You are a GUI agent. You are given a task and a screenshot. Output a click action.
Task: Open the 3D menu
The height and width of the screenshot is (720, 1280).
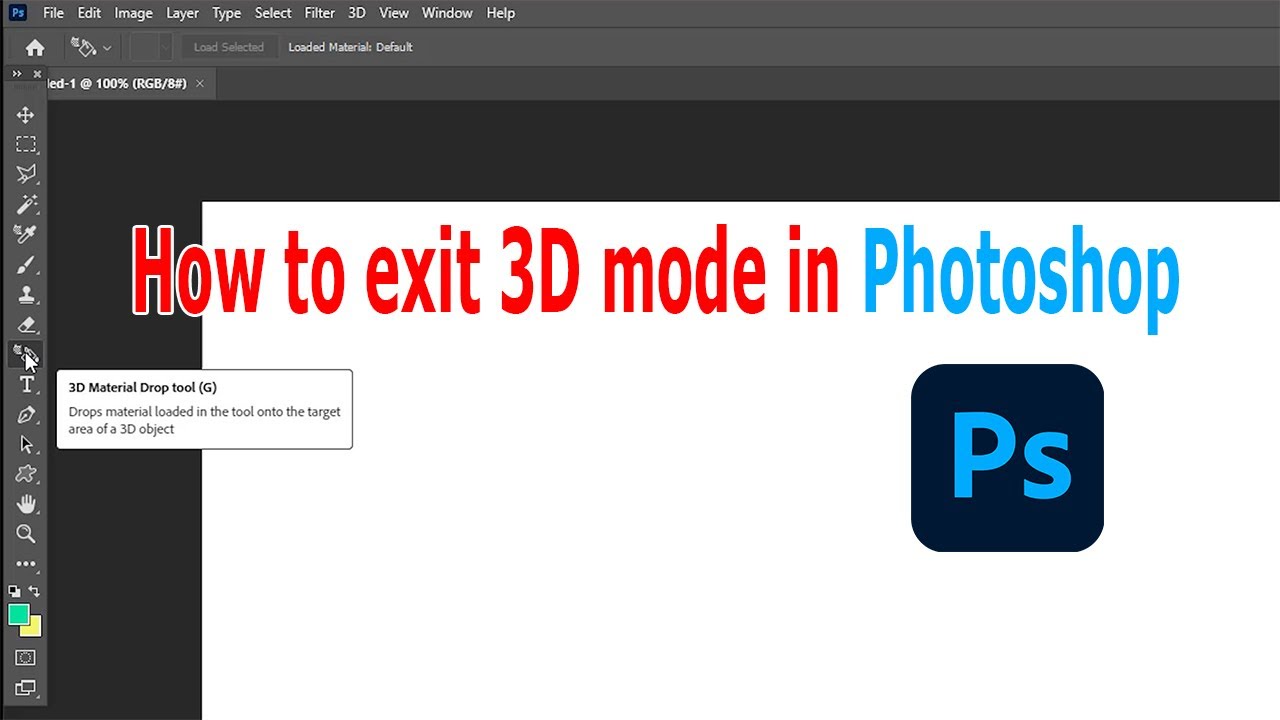tap(357, 13)
